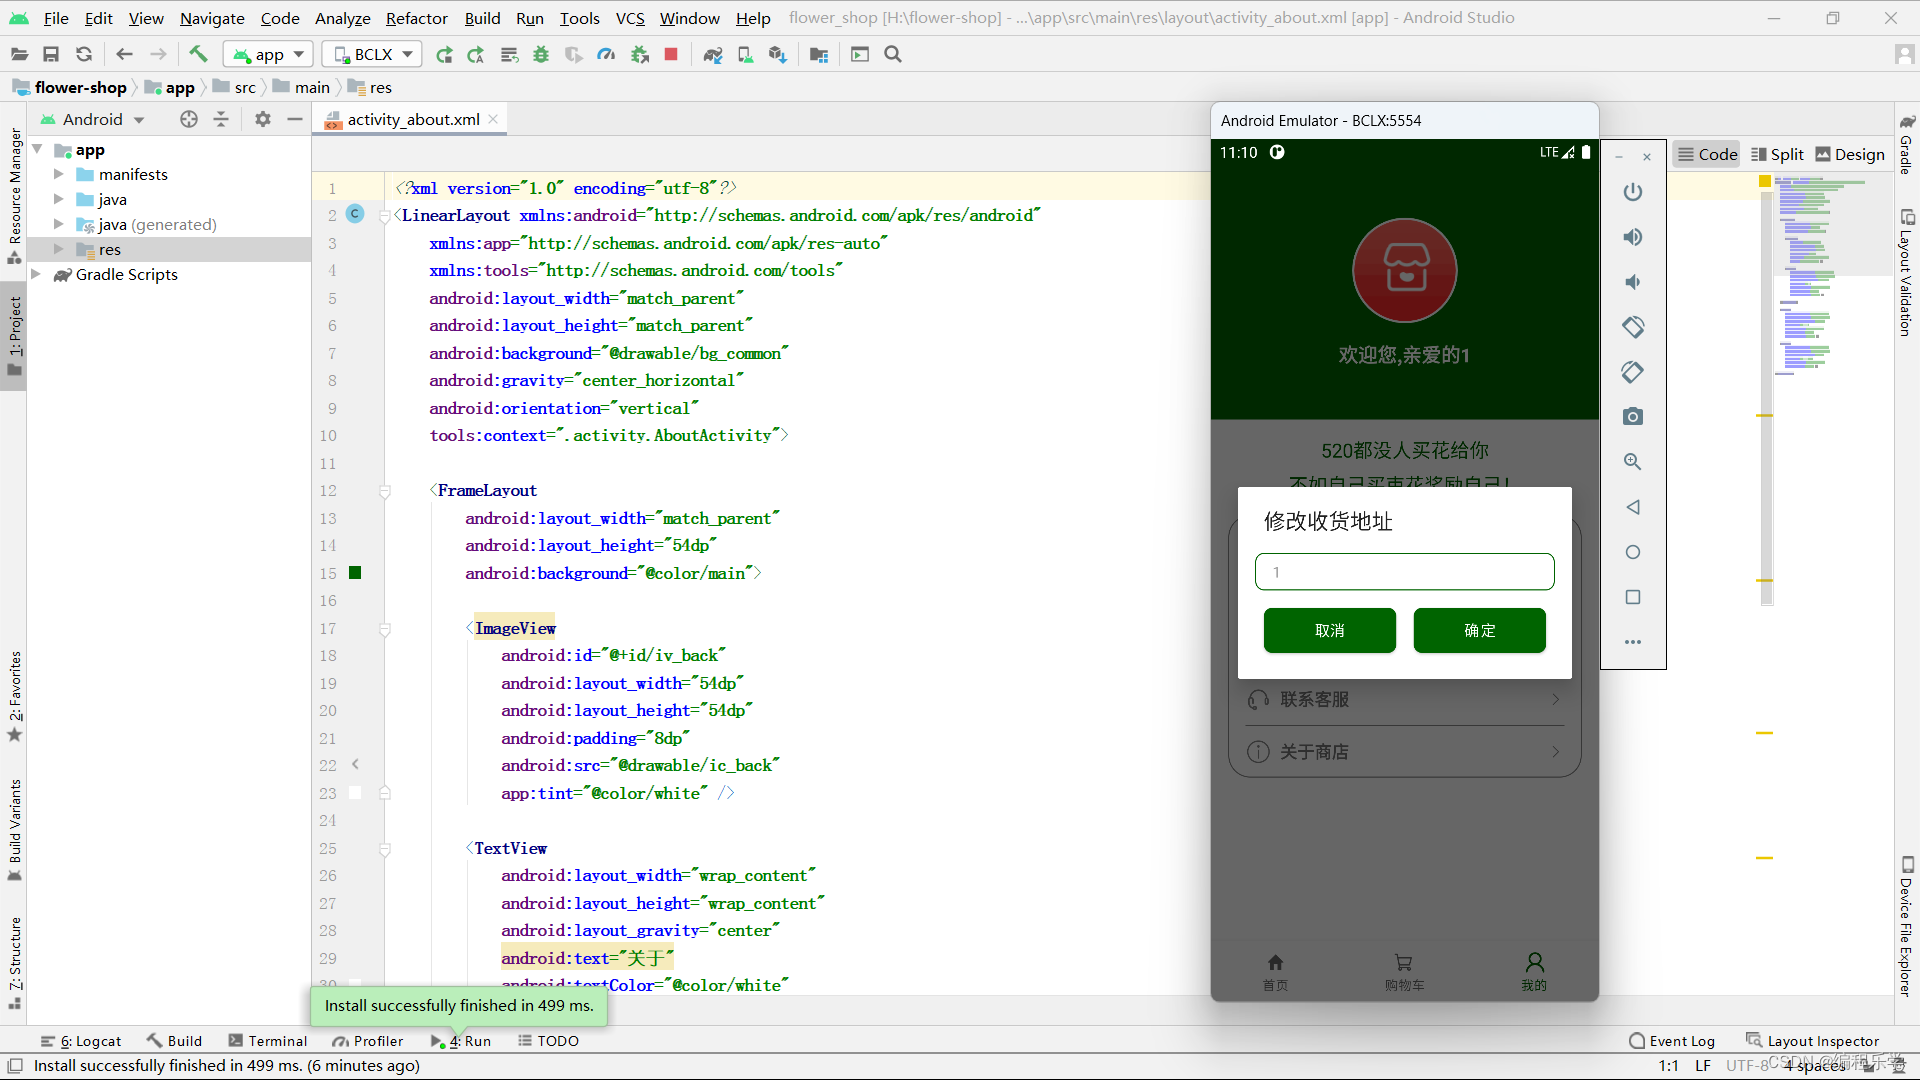The image size is (1920, 1080).
Task: Click the locate/scroll from source target icon
Action: (189, 119)
